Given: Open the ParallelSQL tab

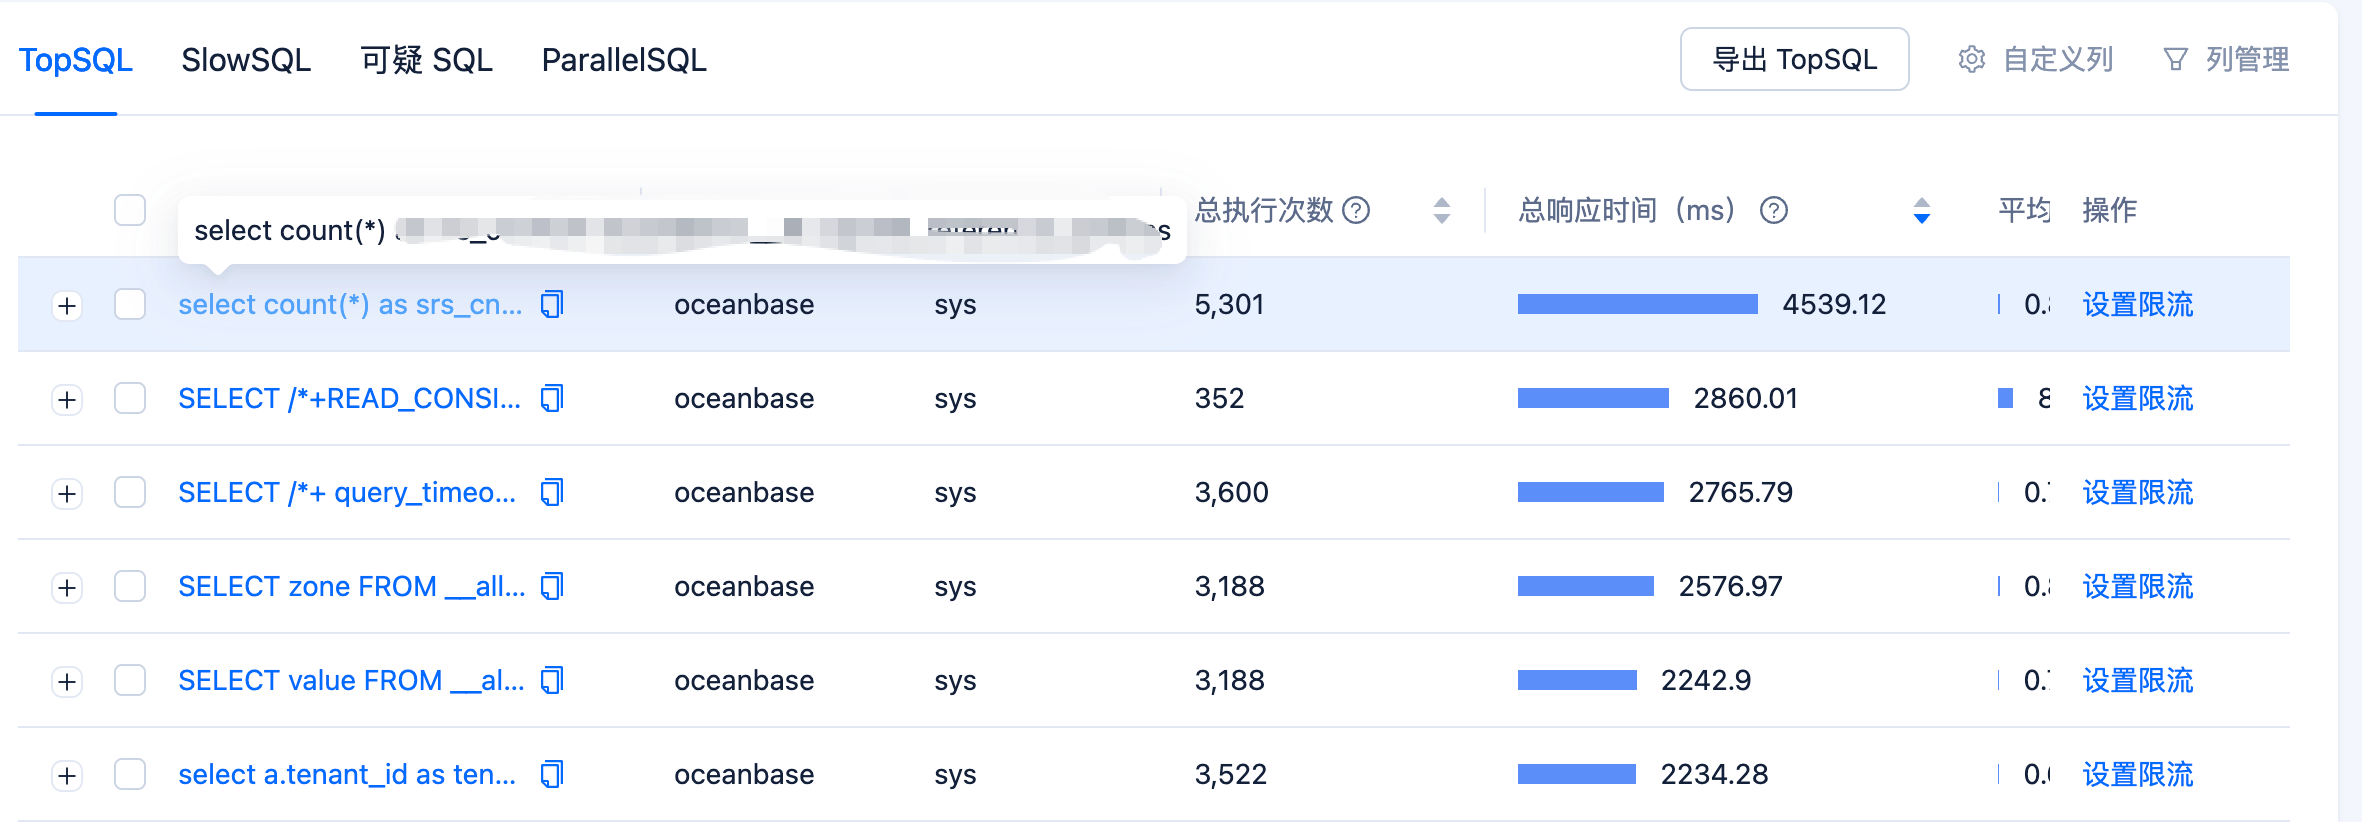Looking at the screenshot, I should pos(623,60).
